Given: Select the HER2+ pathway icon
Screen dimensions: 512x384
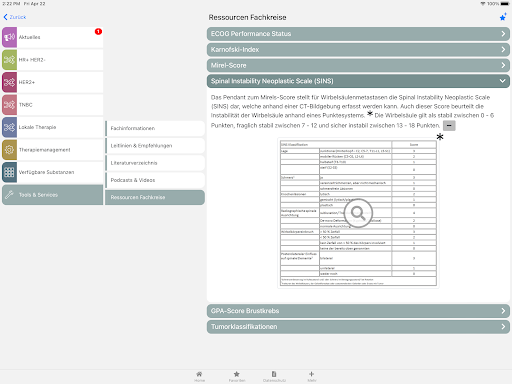Looking at the screenshot, I should (x=9, y=82).
